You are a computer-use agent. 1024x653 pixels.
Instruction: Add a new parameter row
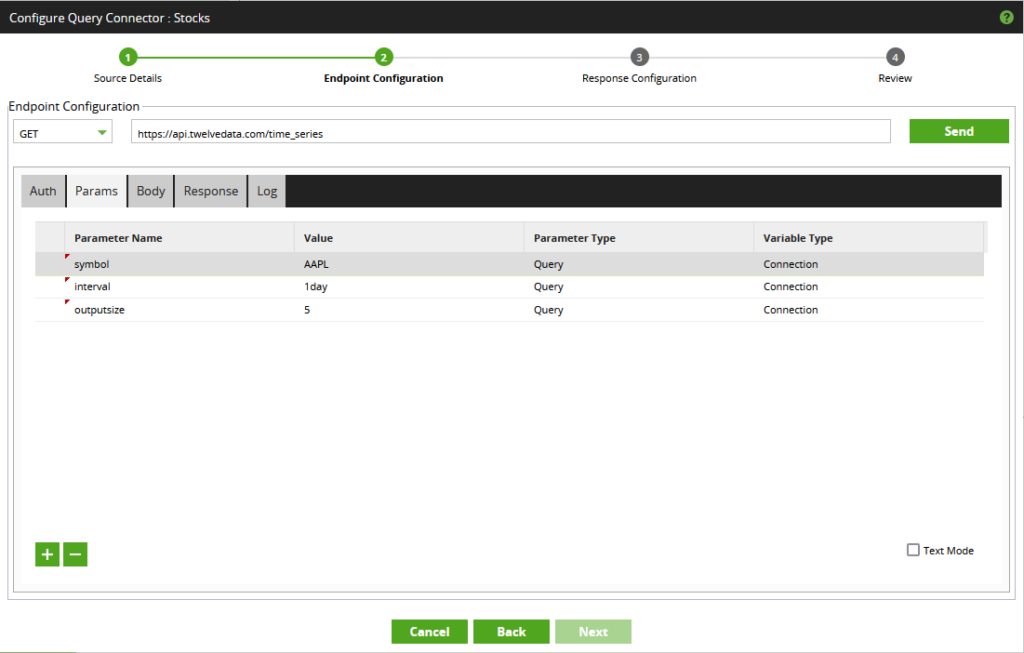pos(46,553)
